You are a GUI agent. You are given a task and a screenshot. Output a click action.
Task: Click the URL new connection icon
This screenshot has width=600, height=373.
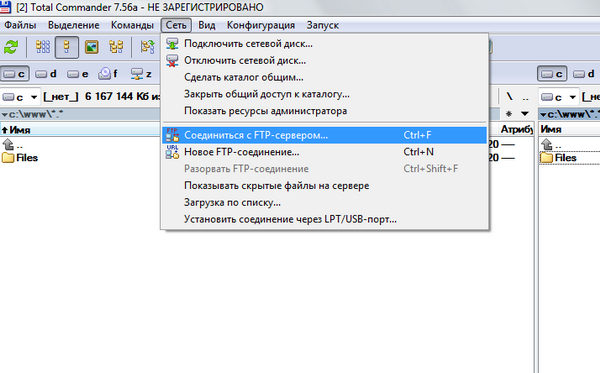coord(172,152)
